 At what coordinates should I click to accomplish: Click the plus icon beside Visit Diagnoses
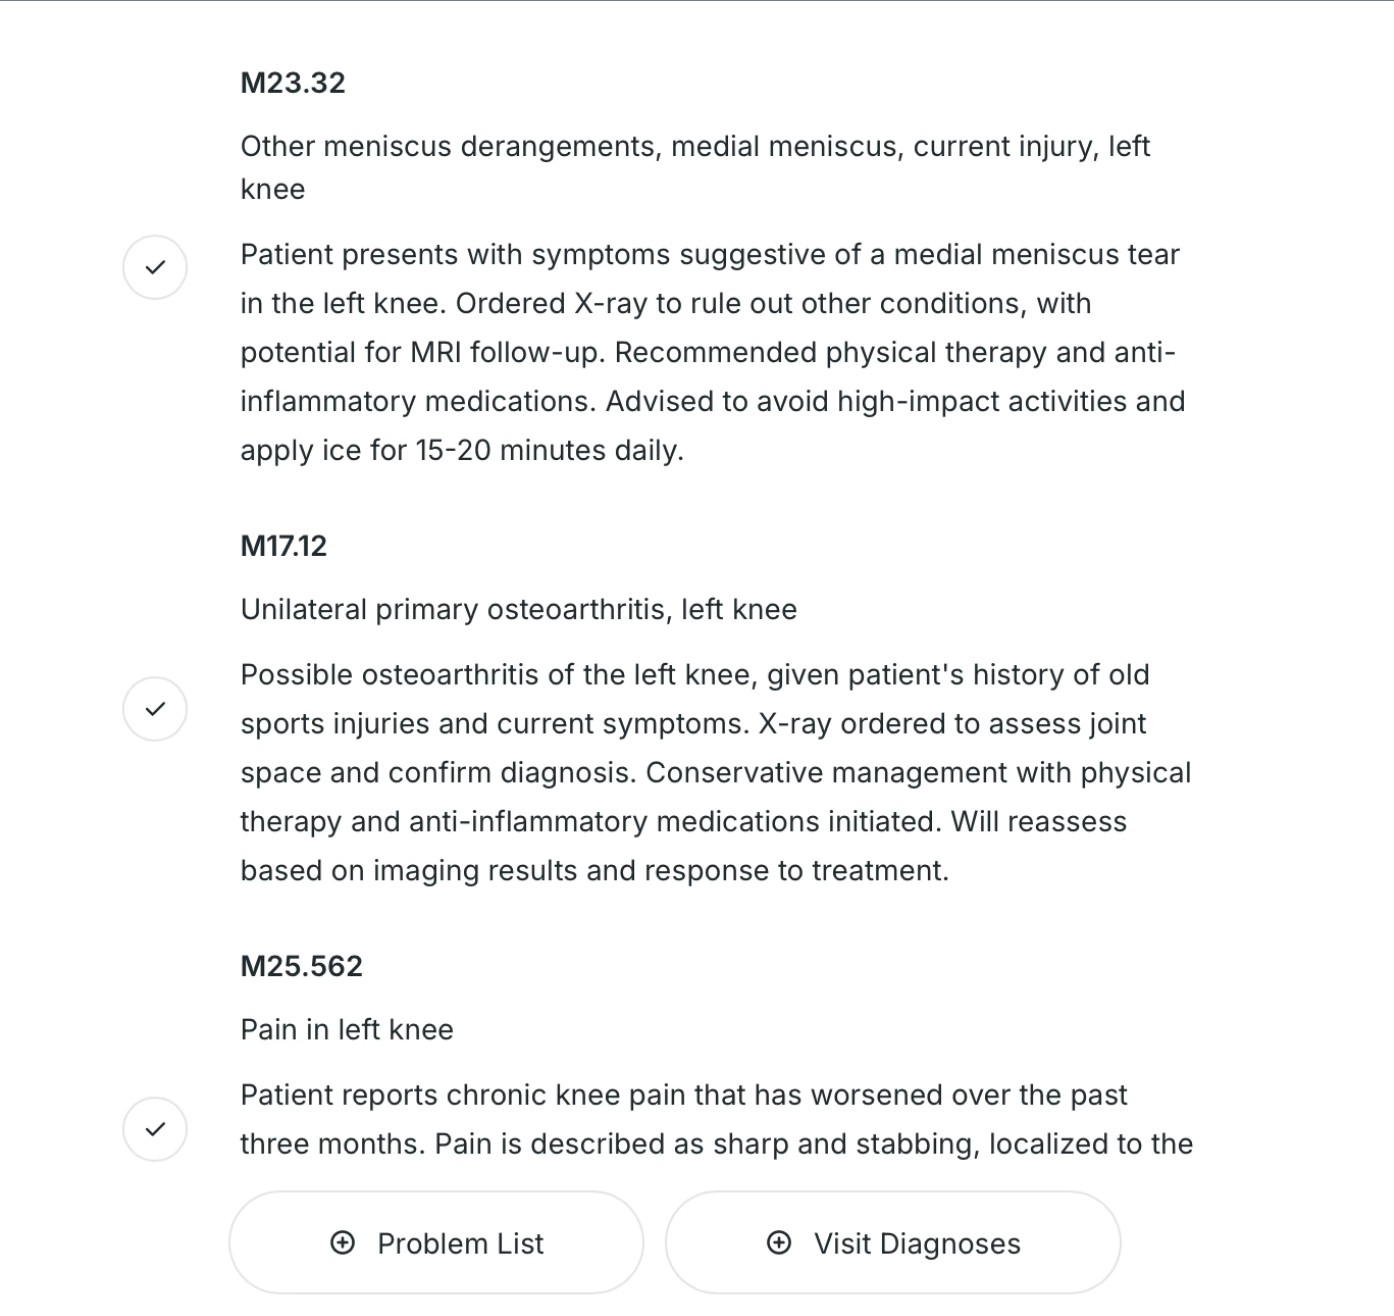pyautogui.click(x=779, y=1243)
